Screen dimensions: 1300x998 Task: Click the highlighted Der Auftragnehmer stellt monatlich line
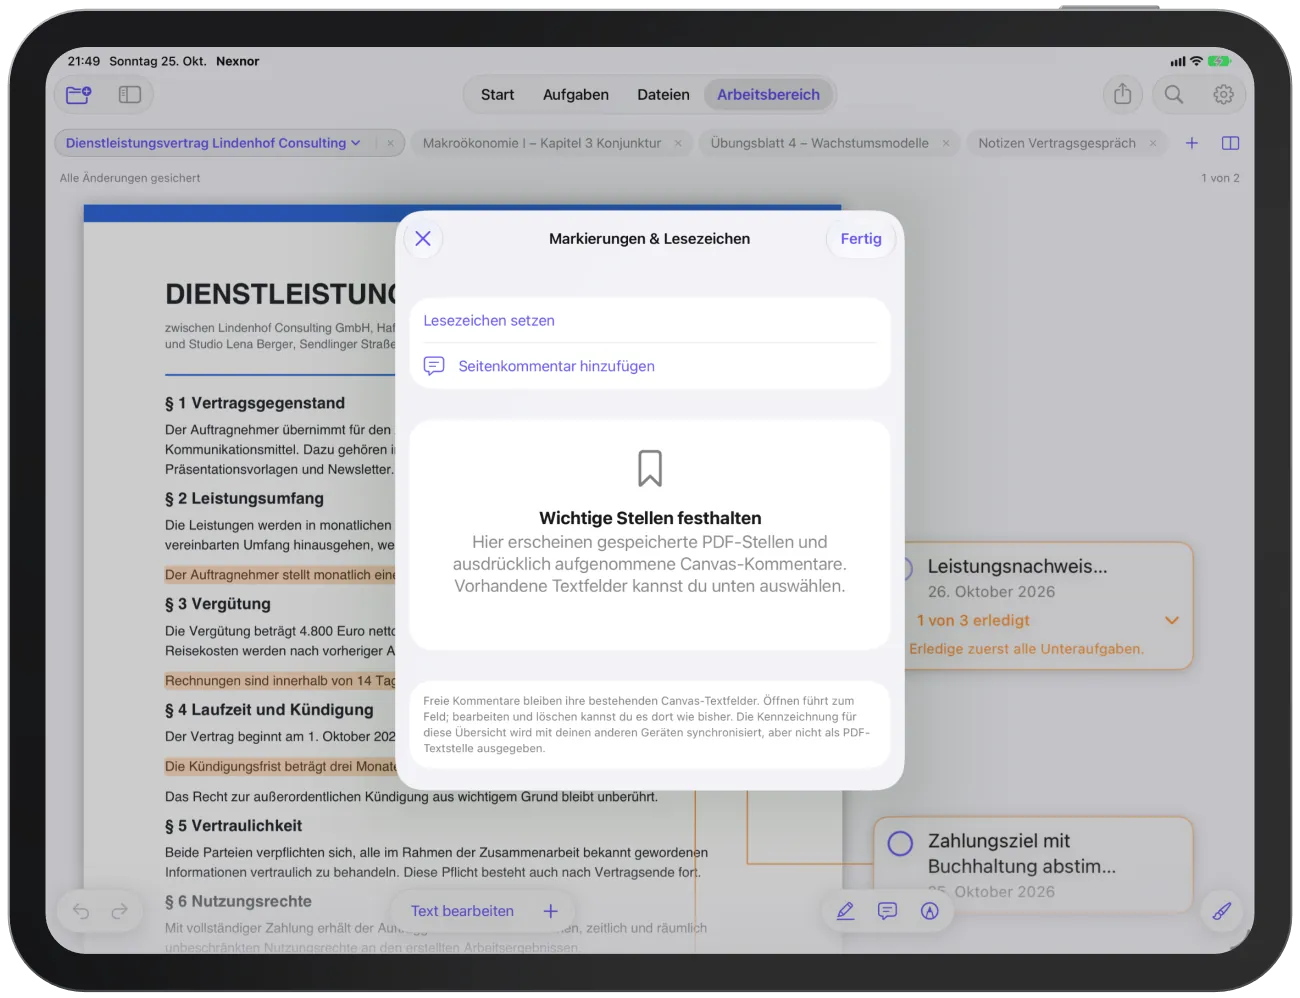(x=280, y=575)
